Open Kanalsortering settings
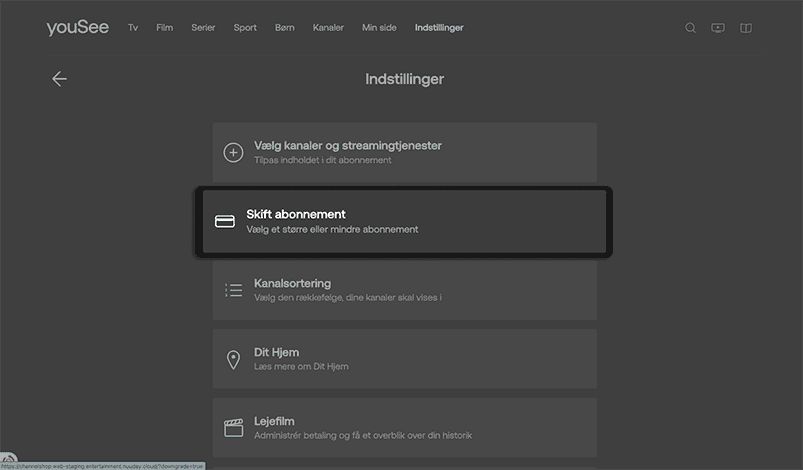 (x=405, y=290)
